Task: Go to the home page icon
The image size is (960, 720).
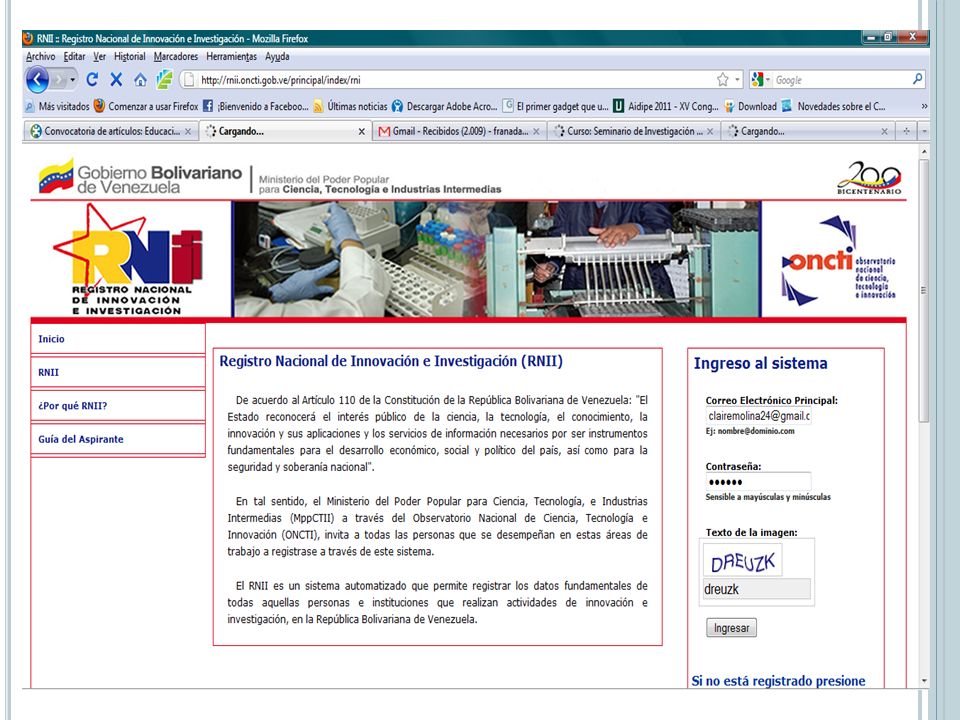Action: [140, 80]
